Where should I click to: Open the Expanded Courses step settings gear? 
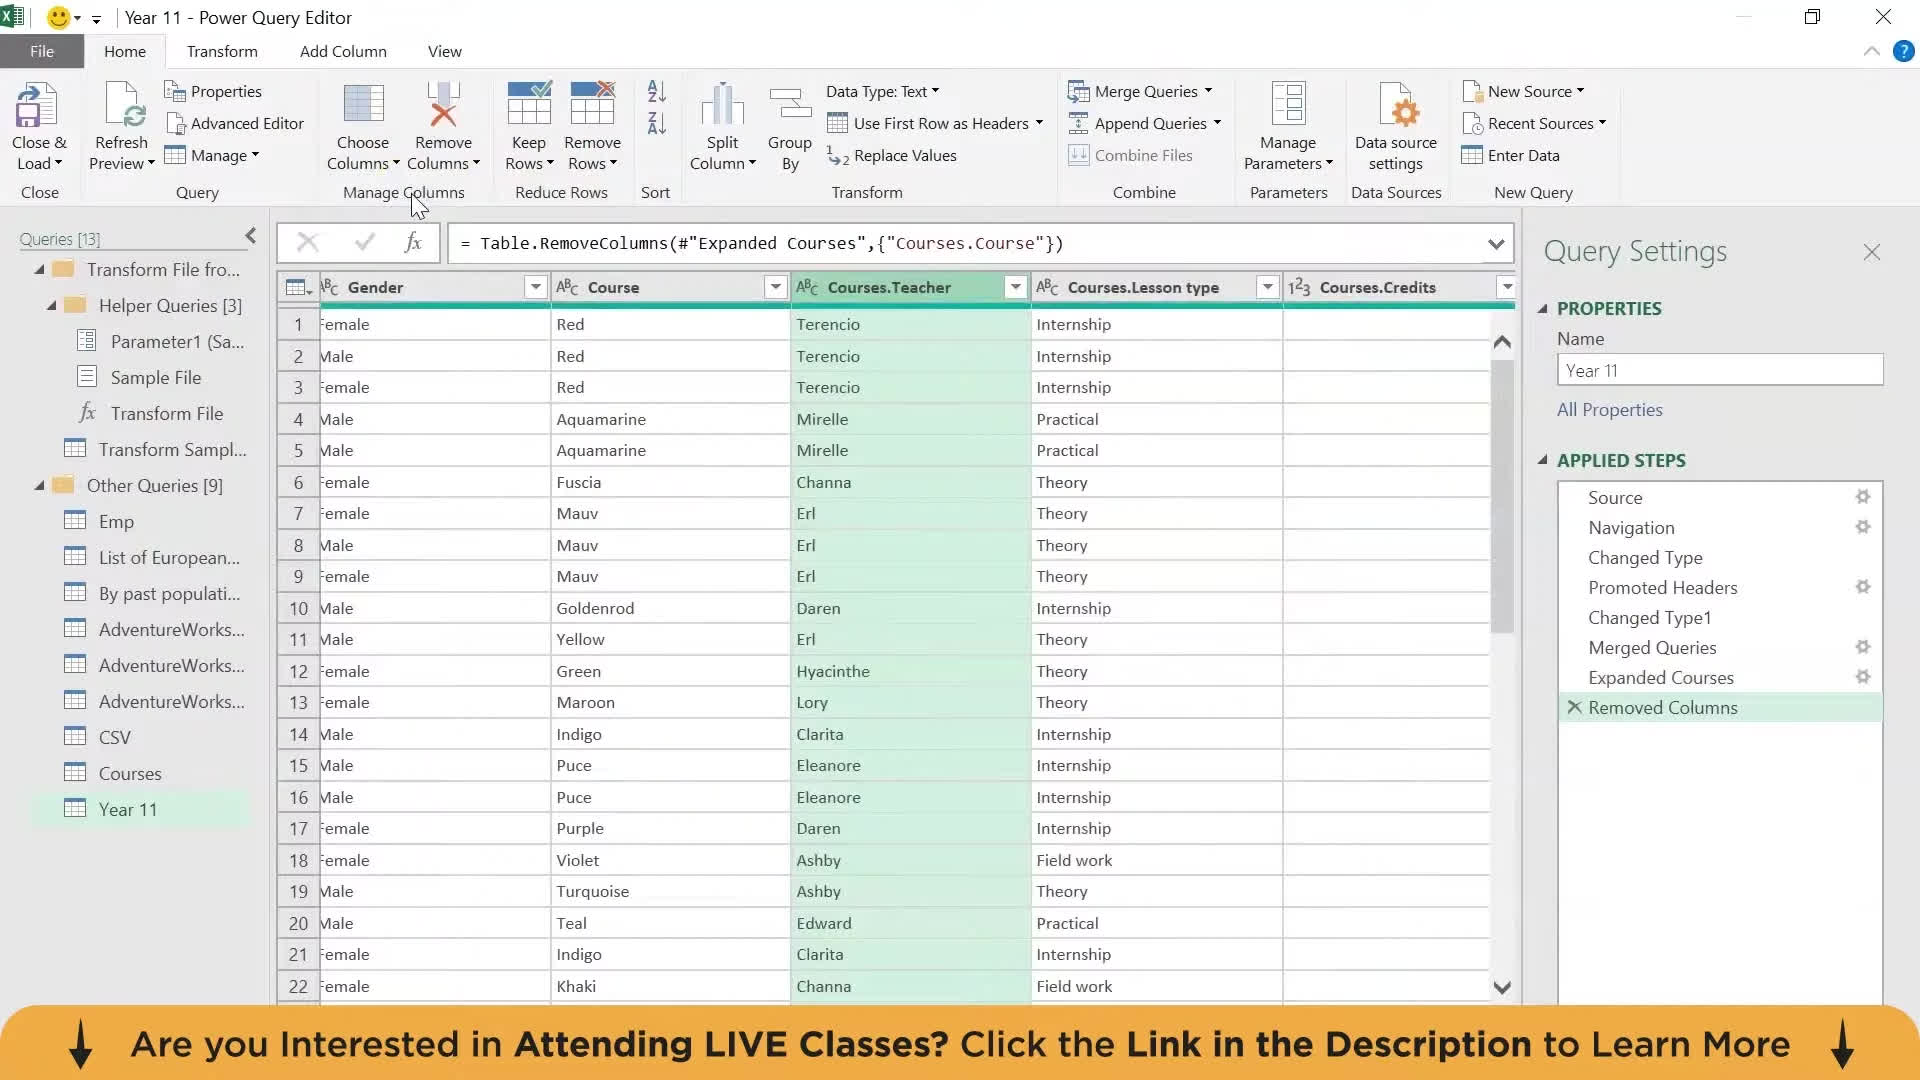coord(1863,677)
